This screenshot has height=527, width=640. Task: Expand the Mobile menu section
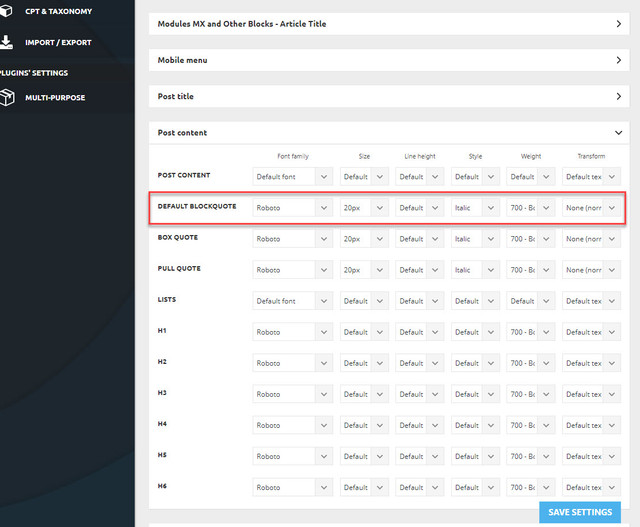pyautogui.click(x=389, y=60)
